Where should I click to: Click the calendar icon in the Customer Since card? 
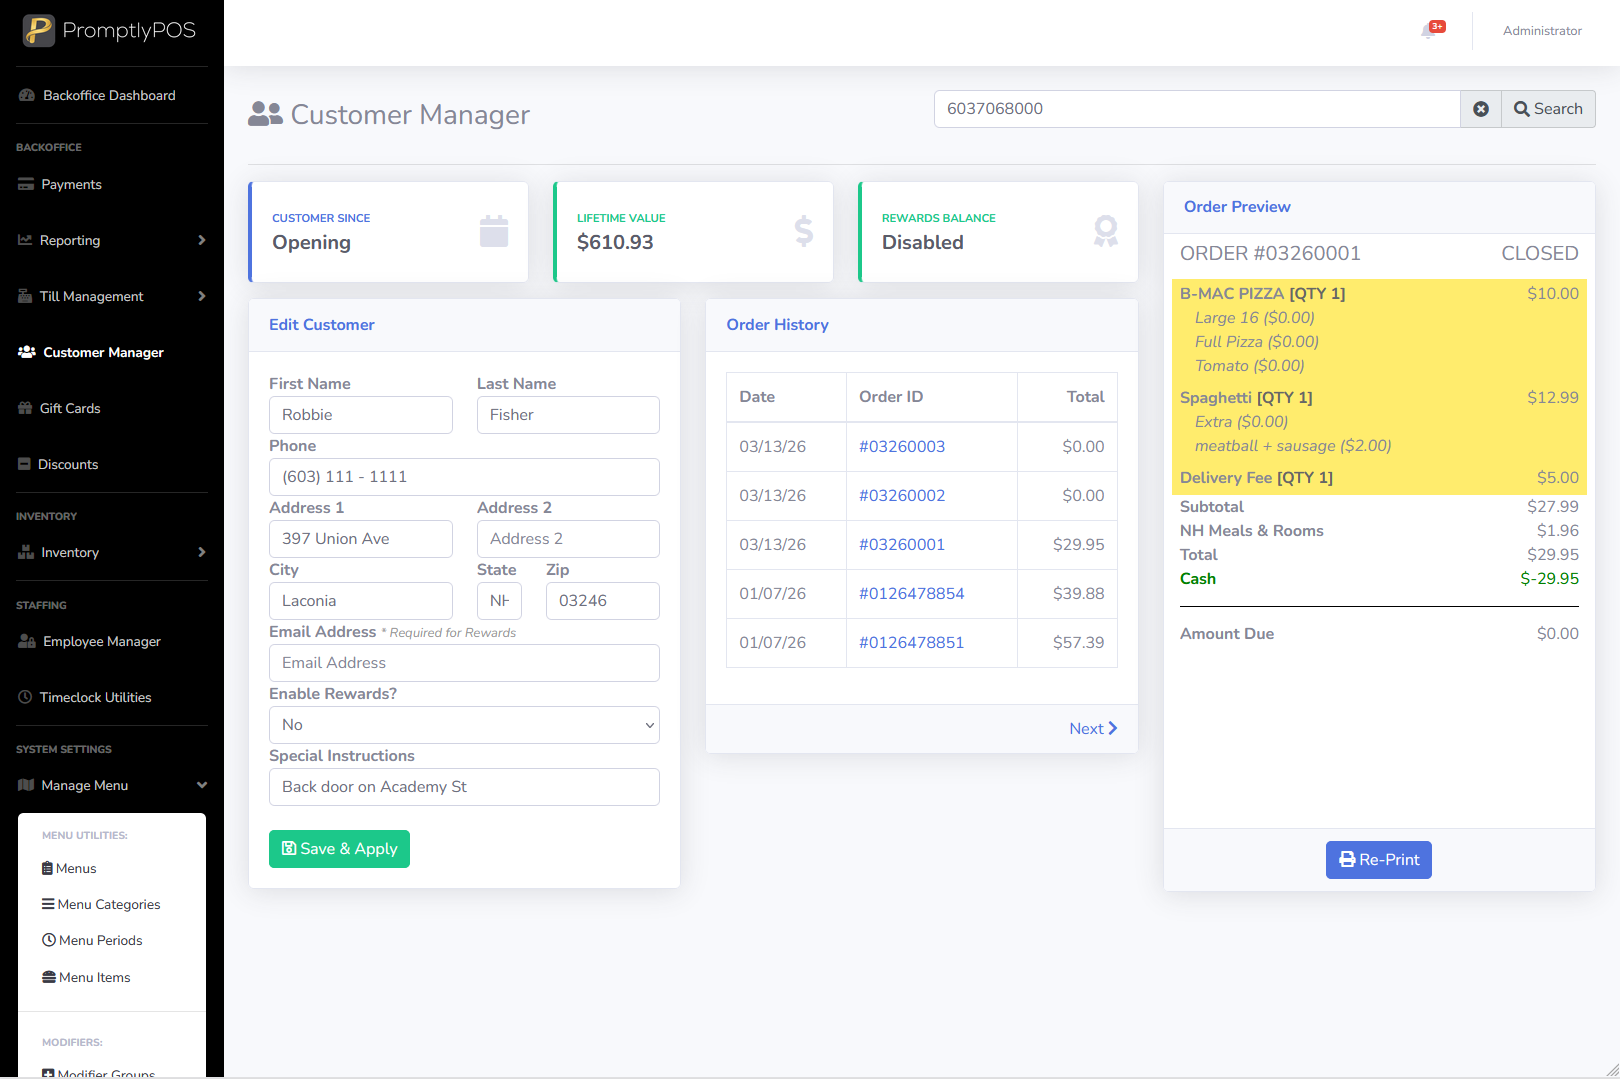494,231
